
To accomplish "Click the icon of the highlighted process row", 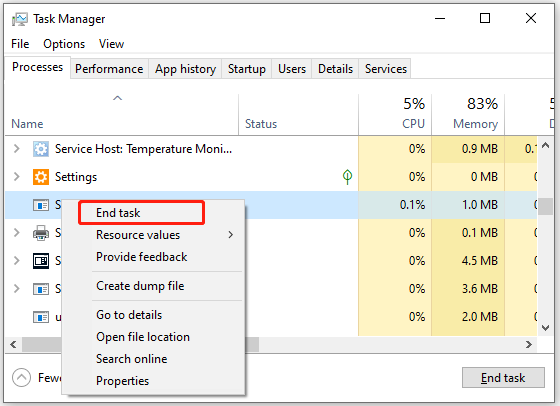I will click(41, 205).
